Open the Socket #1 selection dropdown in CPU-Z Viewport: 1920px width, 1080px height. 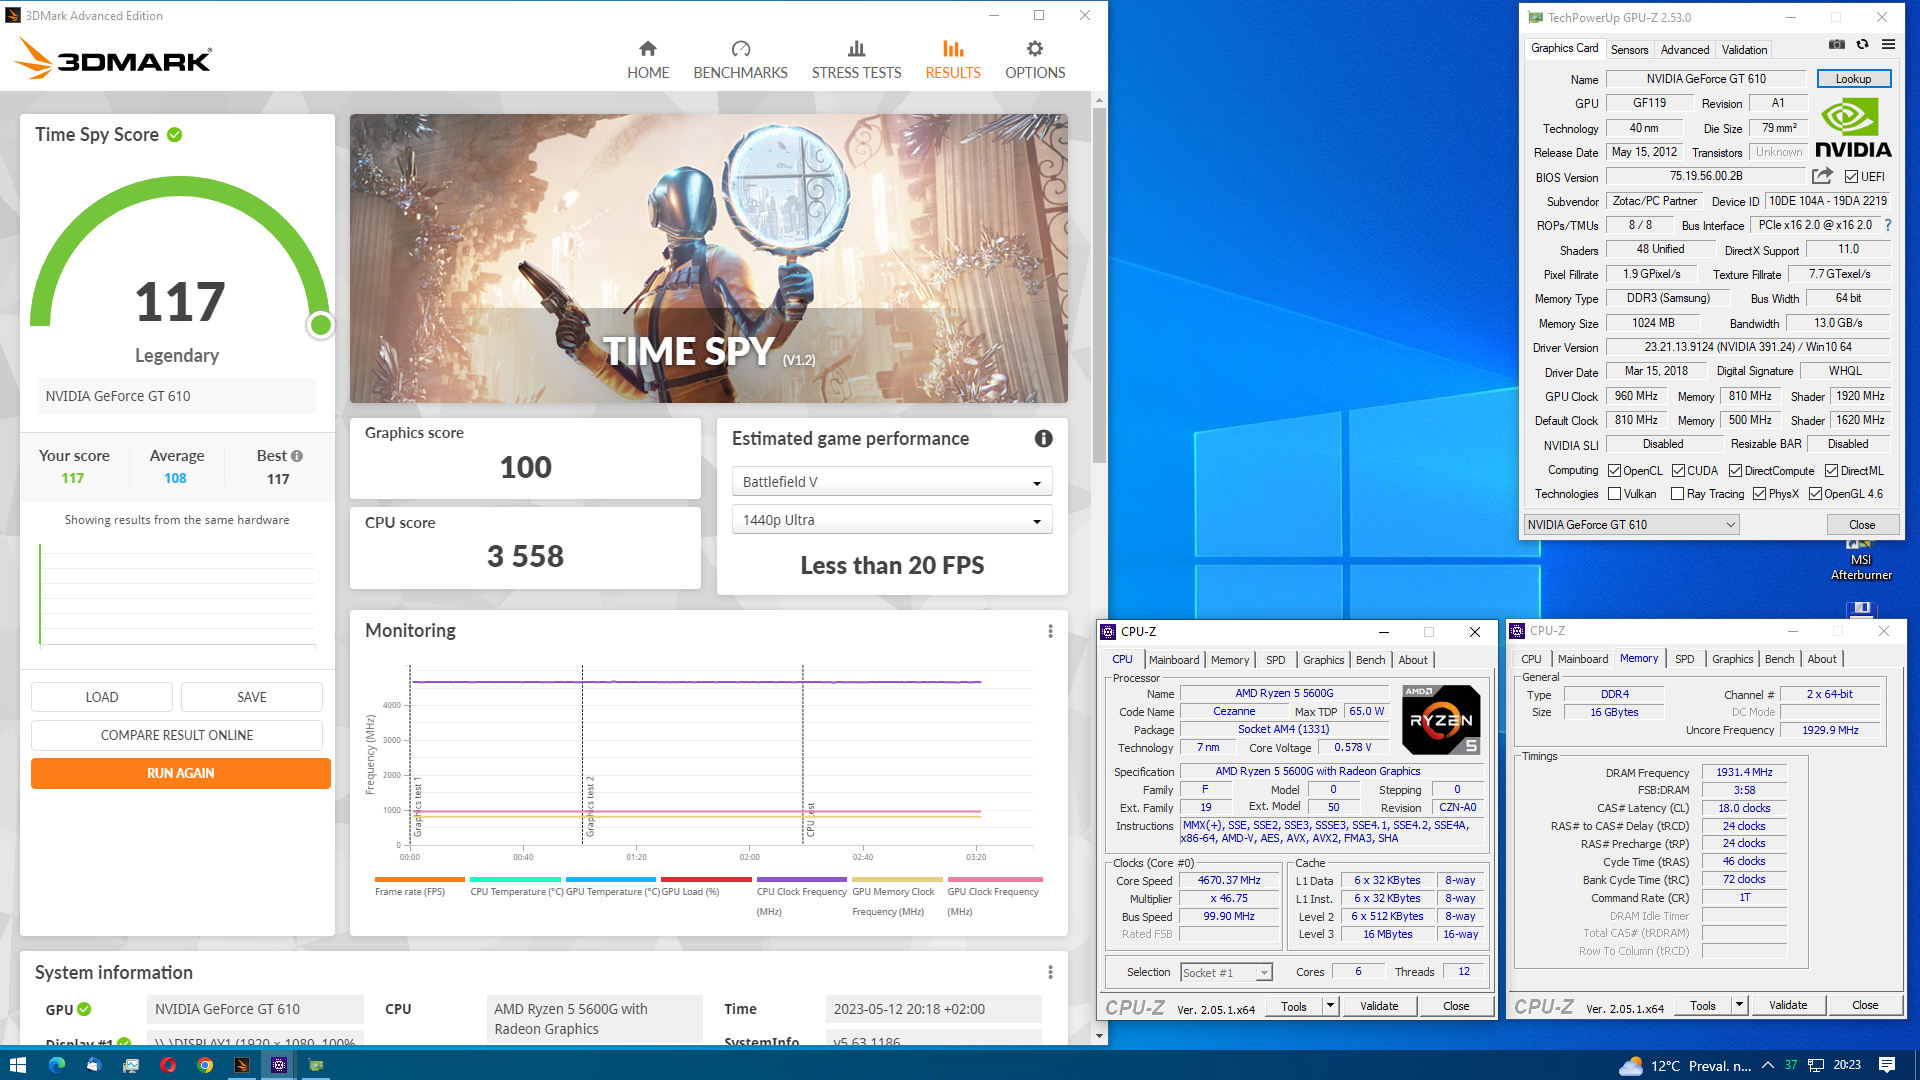click(1225, 972)
